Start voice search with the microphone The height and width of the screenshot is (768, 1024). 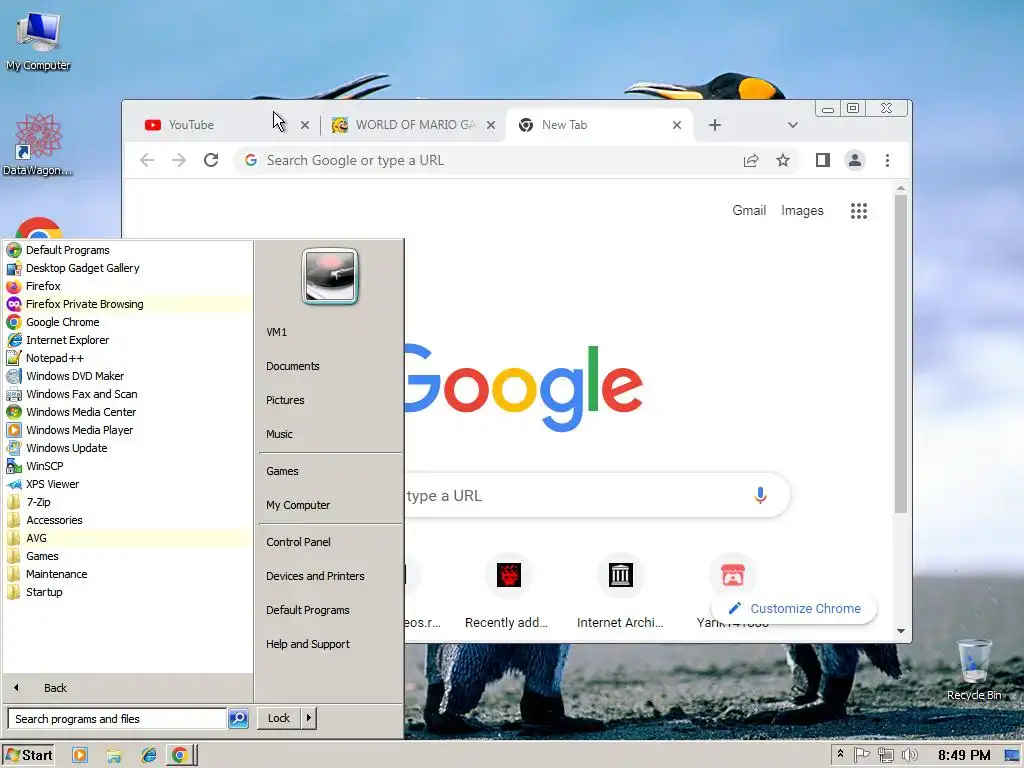pyautogui.click(x=760, y=495)
